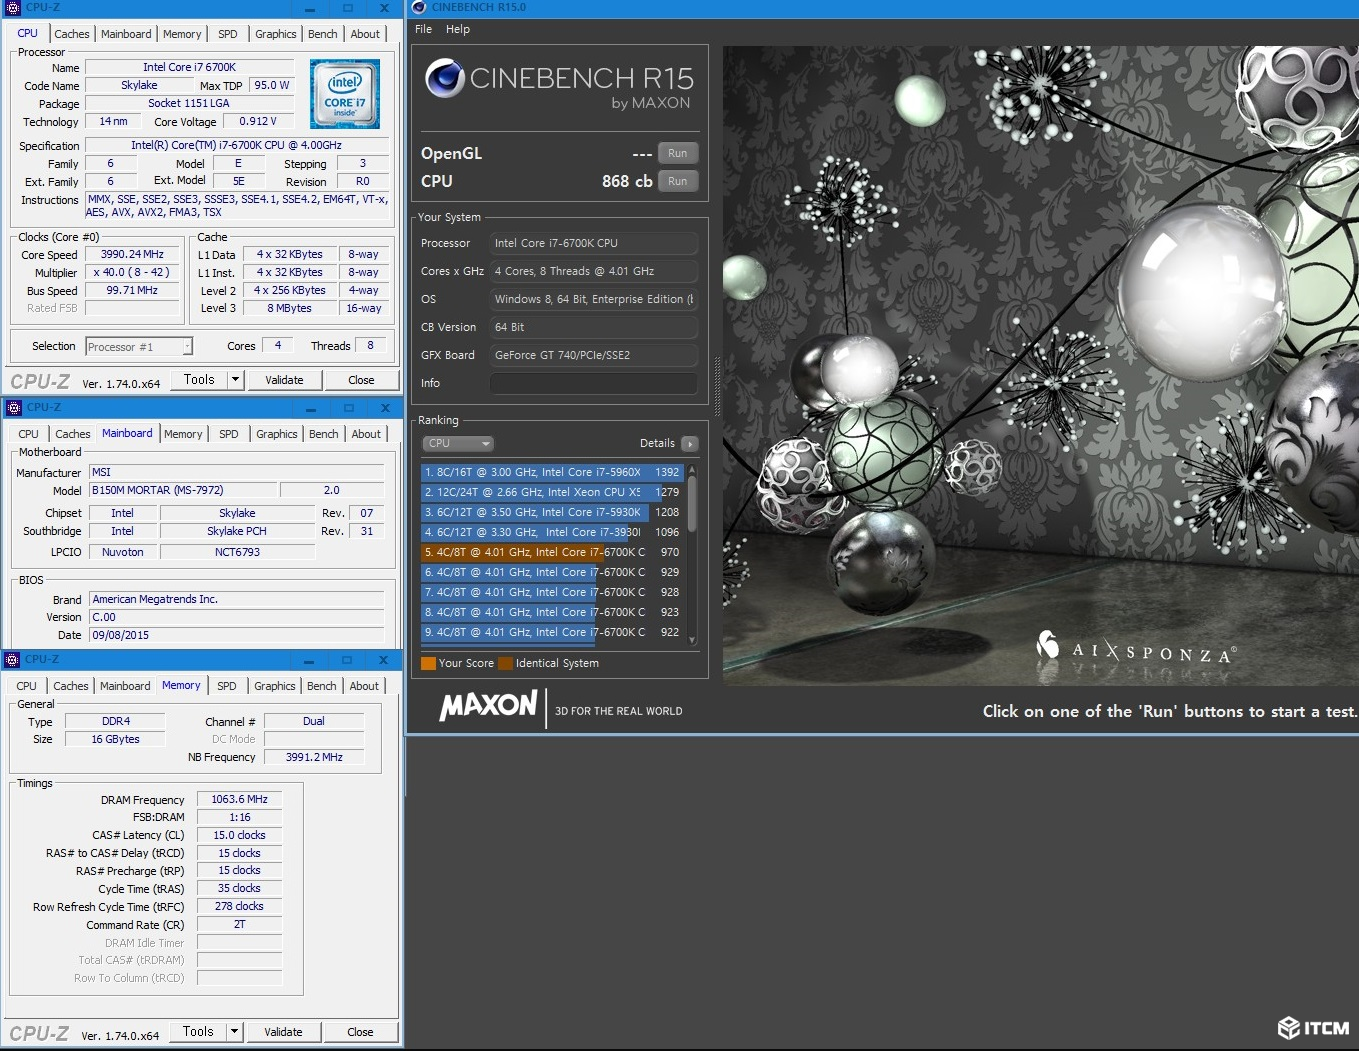Click the rendered Cinebench scene image
This screenshot has height=1051, width=1359.
(x=1040, y=365)
